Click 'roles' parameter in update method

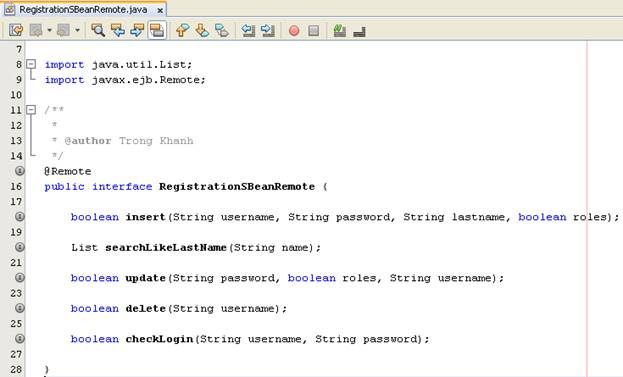click(x=359, y=278)
